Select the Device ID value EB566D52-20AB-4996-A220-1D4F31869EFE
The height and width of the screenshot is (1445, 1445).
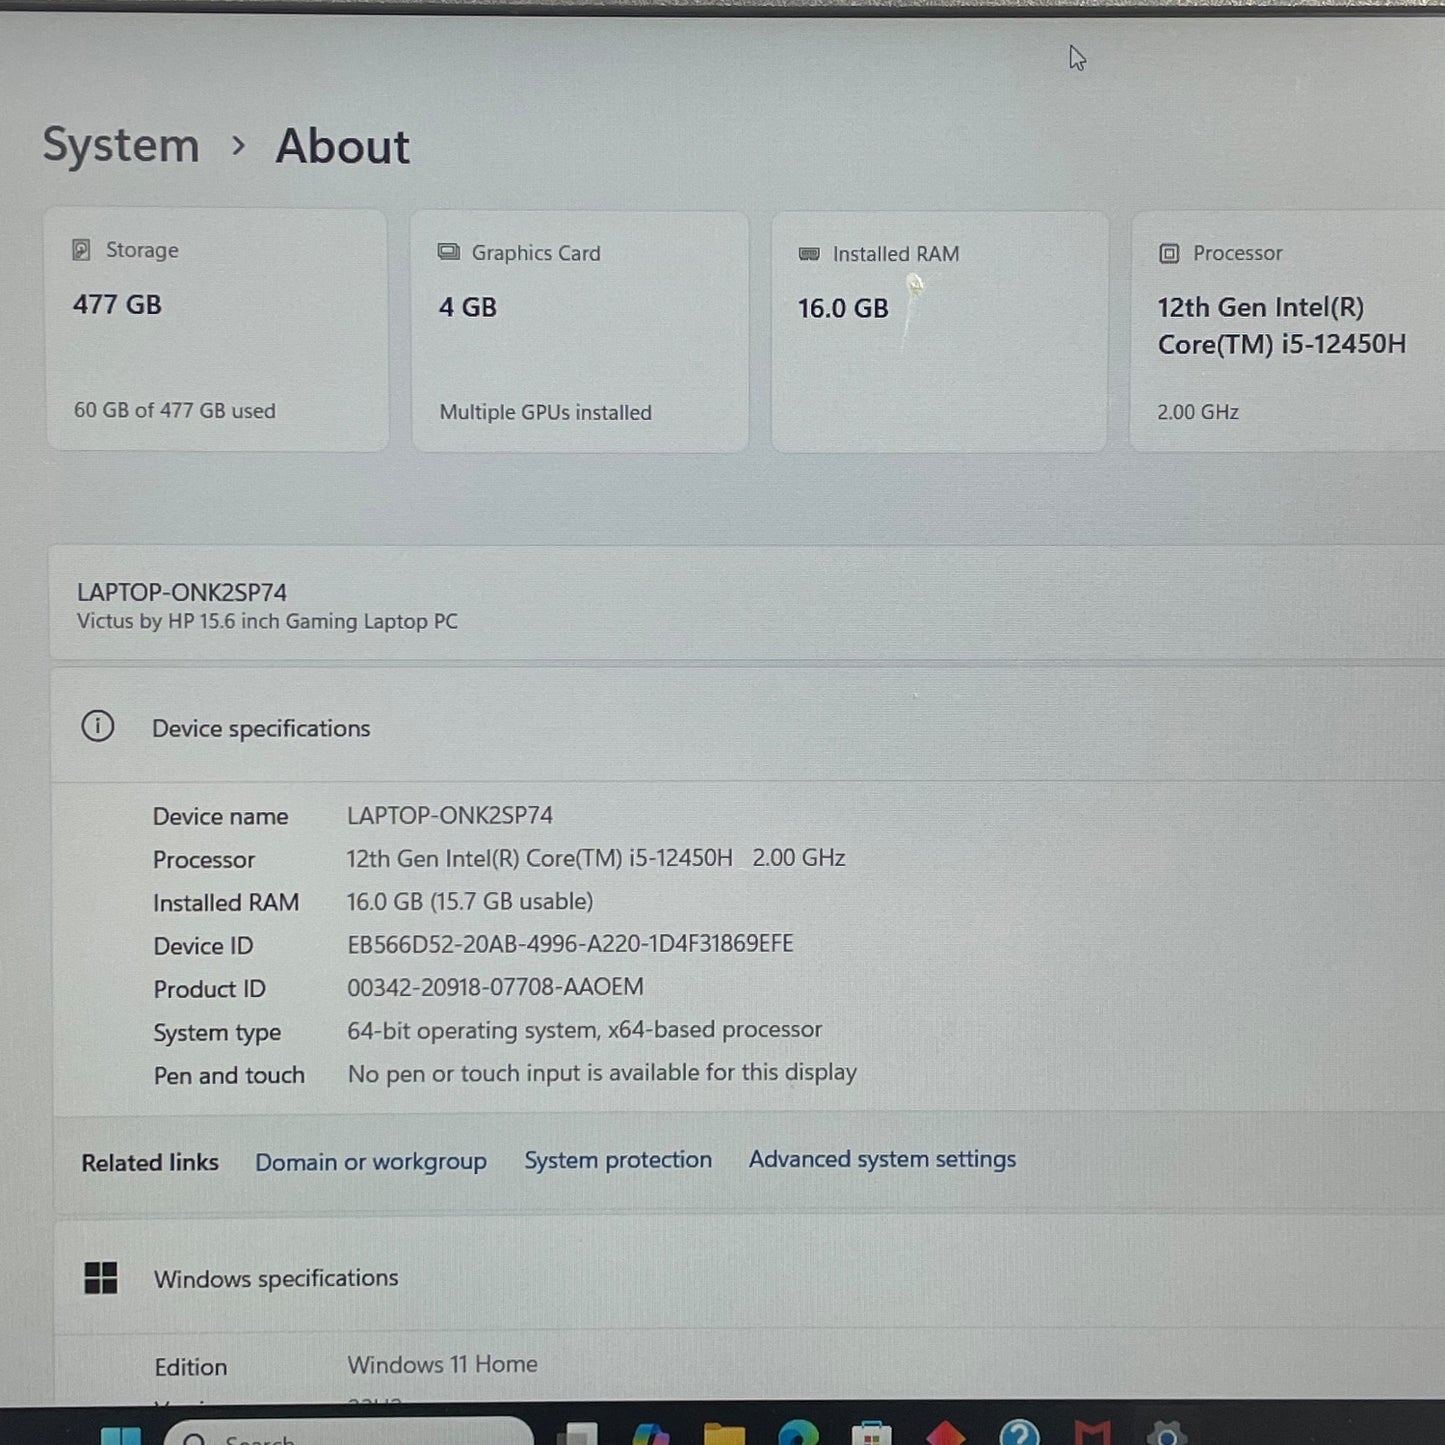(570, 944)
